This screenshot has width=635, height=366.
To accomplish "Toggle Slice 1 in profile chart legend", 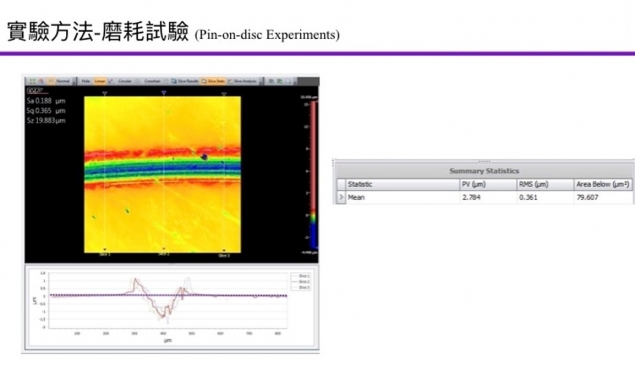I will [300, 276].
